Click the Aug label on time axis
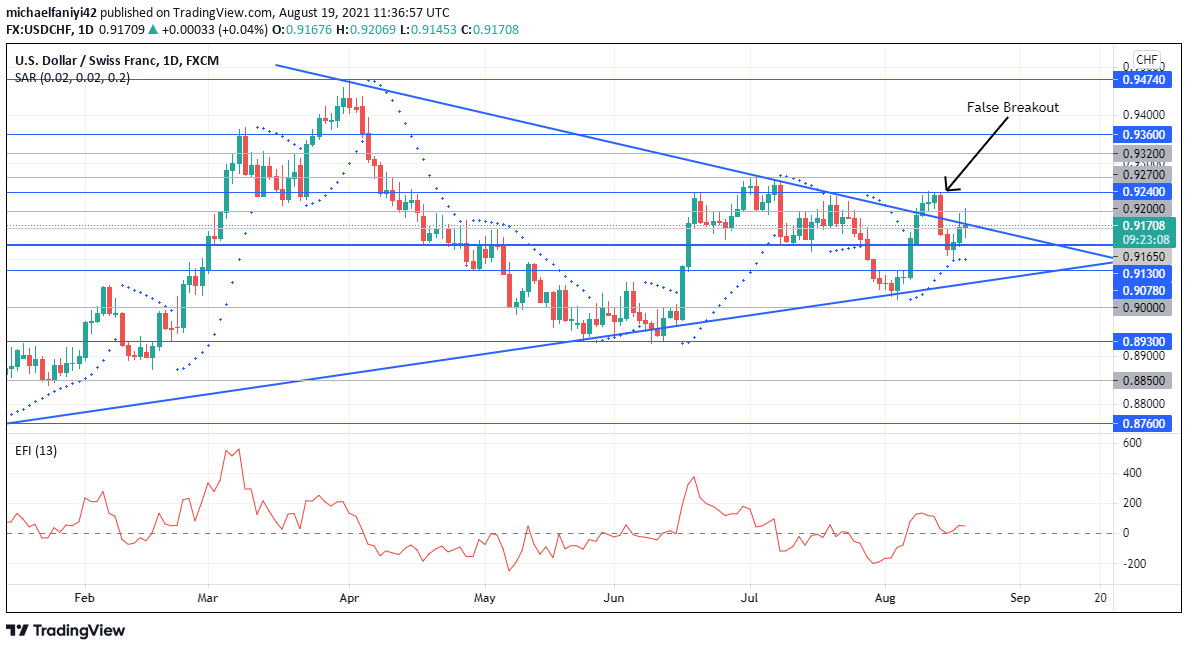1188x649 pixels. click(885, 598)
